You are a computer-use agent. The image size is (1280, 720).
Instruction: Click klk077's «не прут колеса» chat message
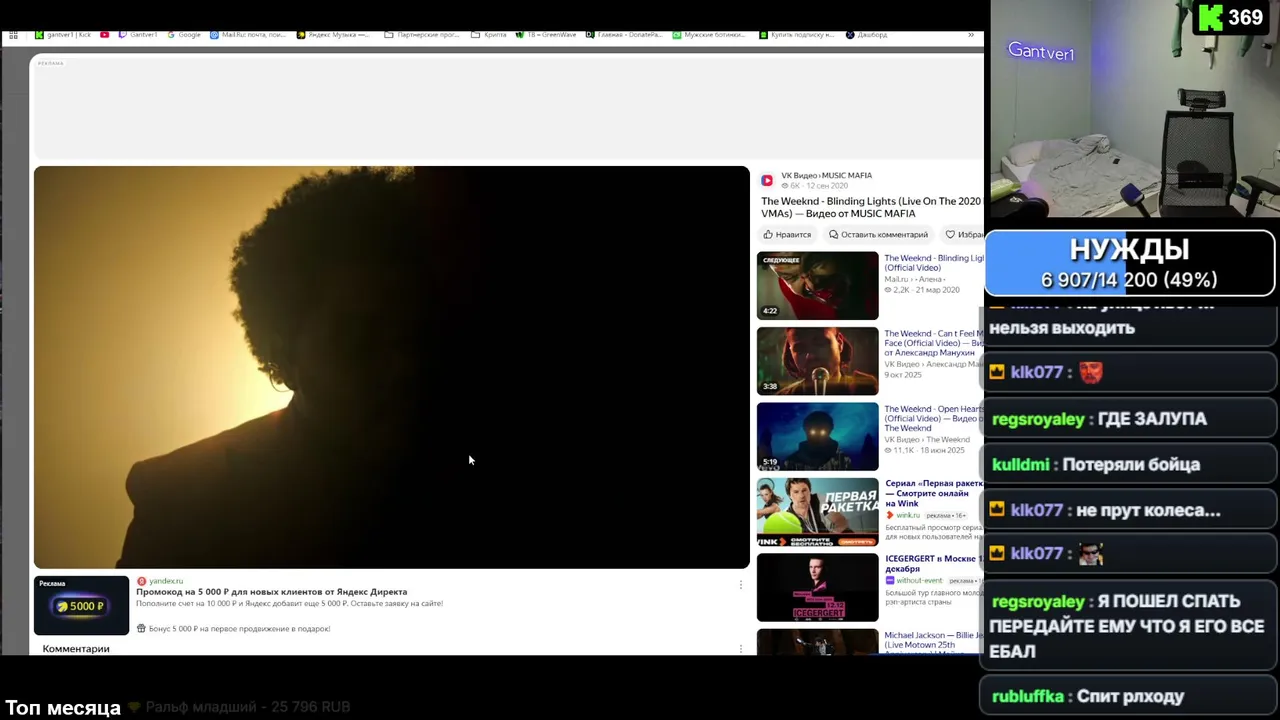coord(1128,510)
